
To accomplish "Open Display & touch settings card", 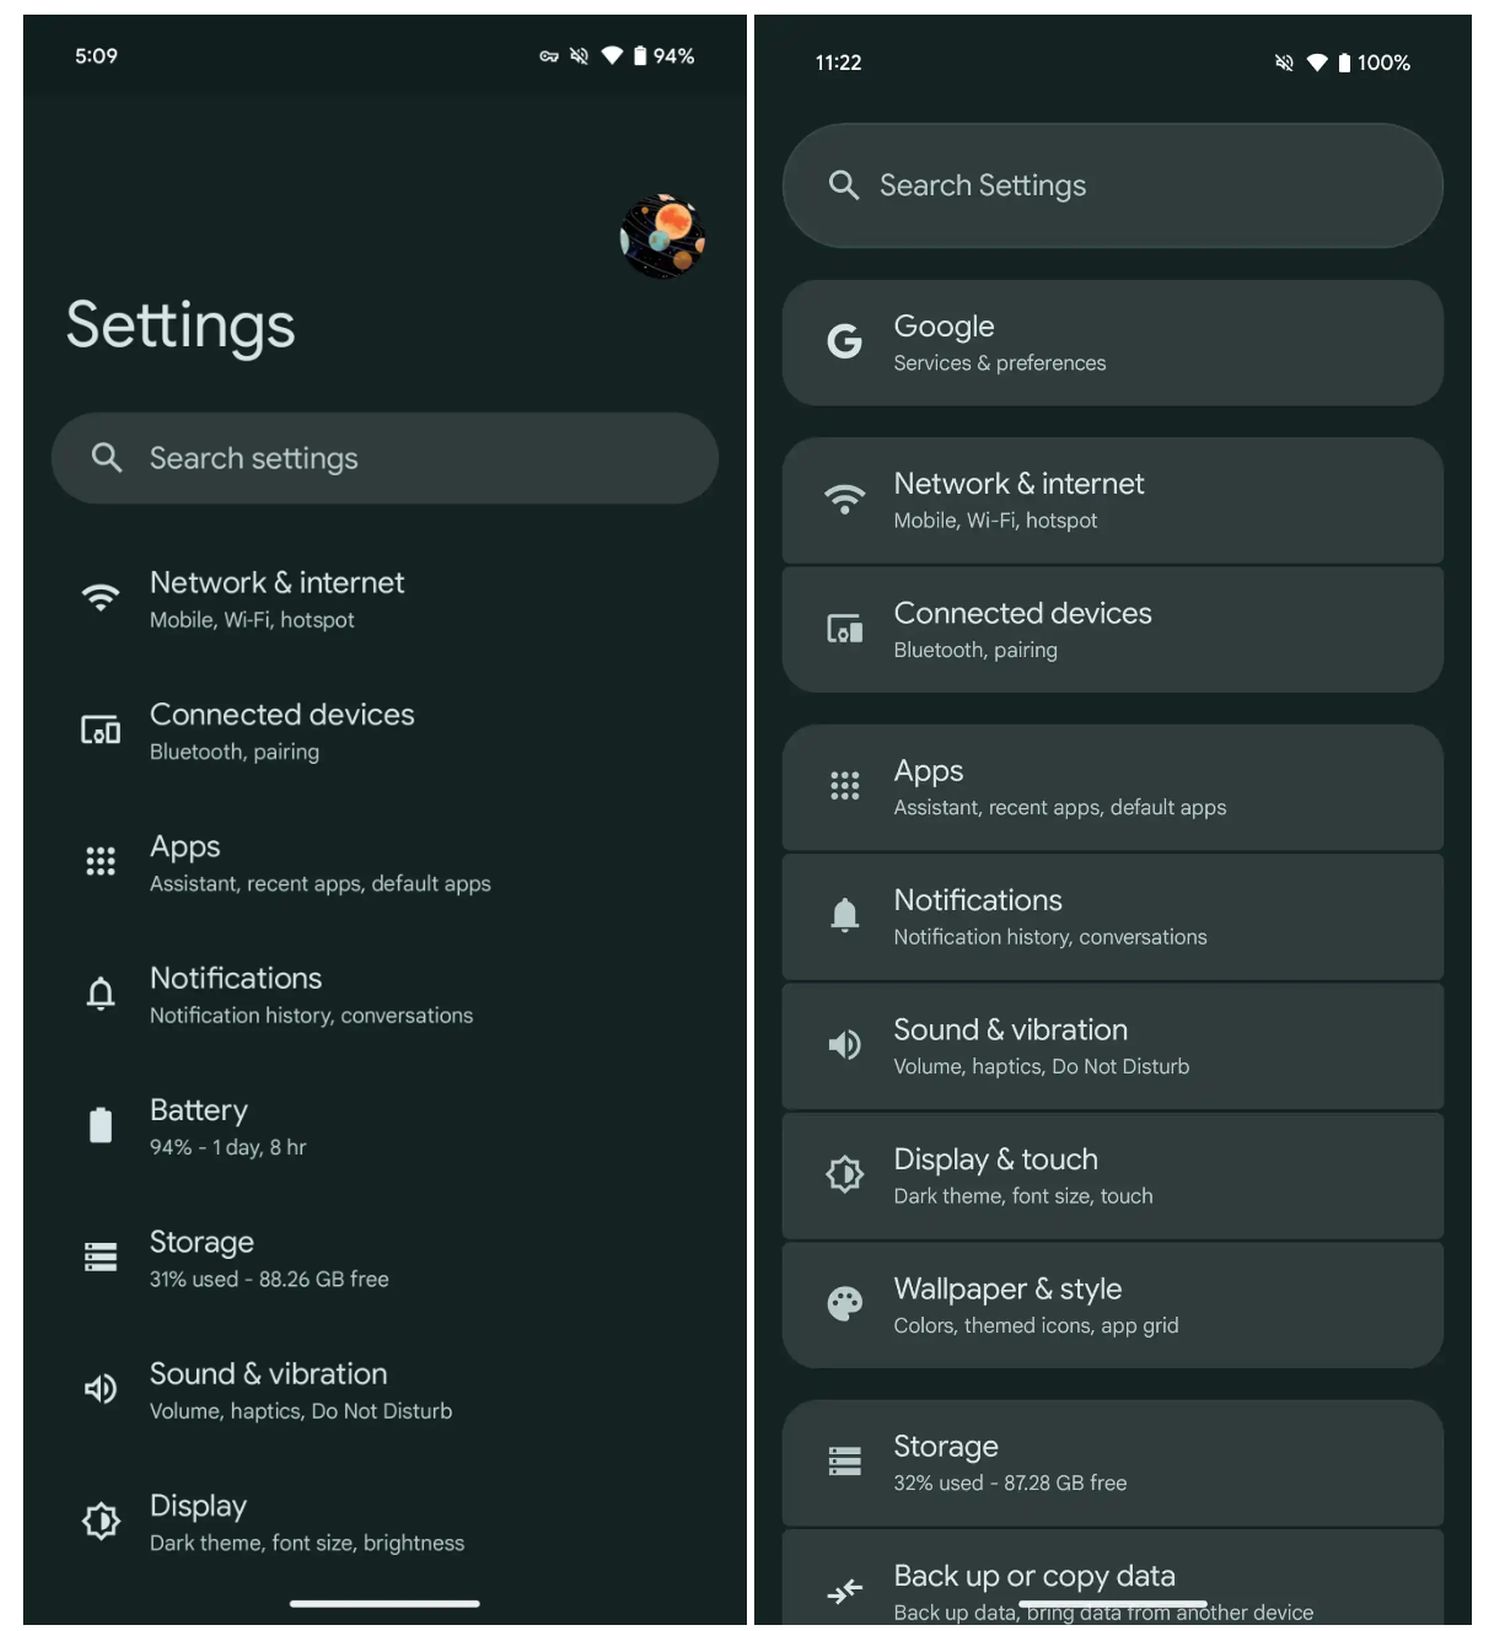I will point(1112,1176).
